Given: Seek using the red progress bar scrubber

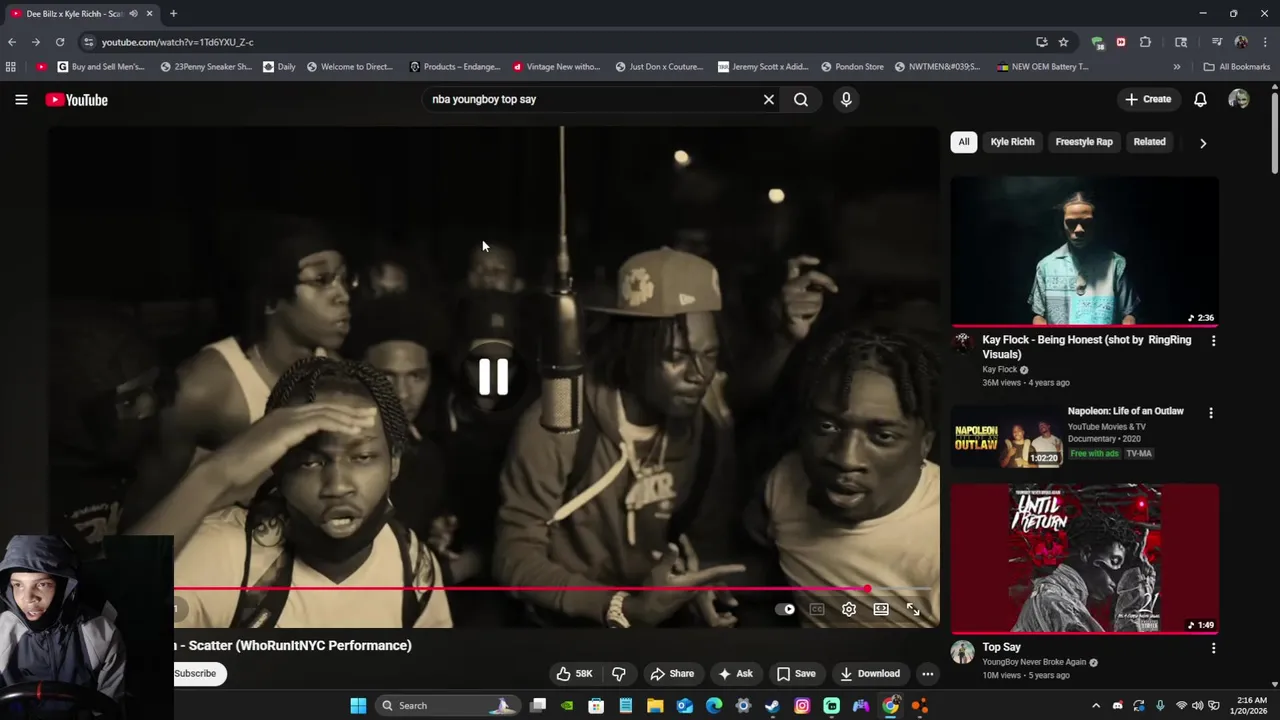Looking at the screenshot, I should tap(867, 589).
